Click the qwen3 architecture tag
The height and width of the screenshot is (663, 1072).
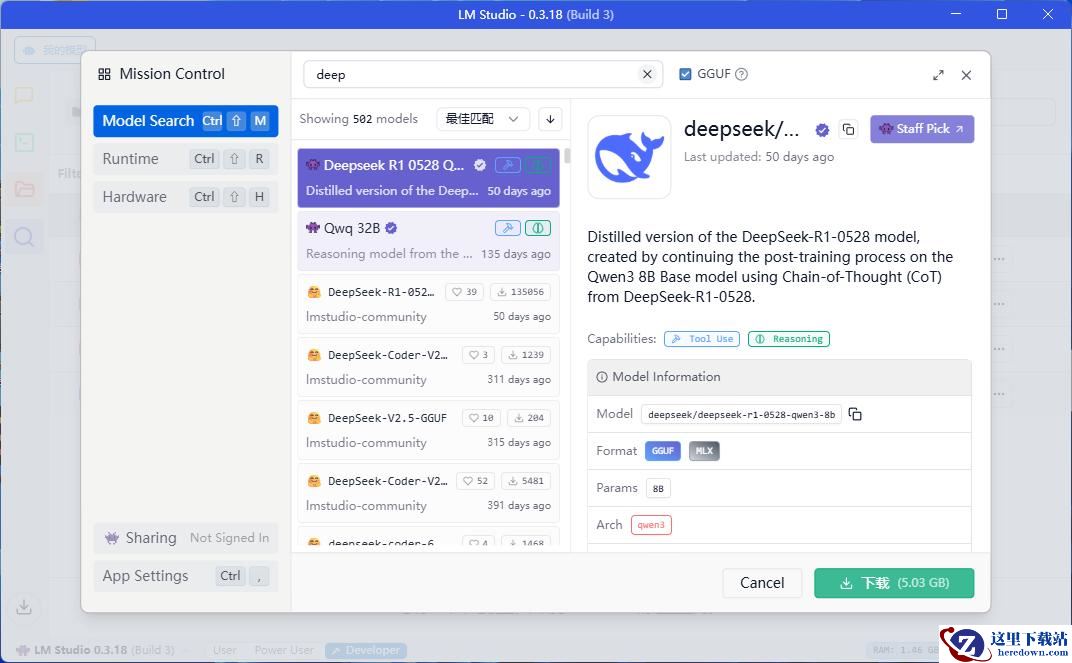(651, 525)
